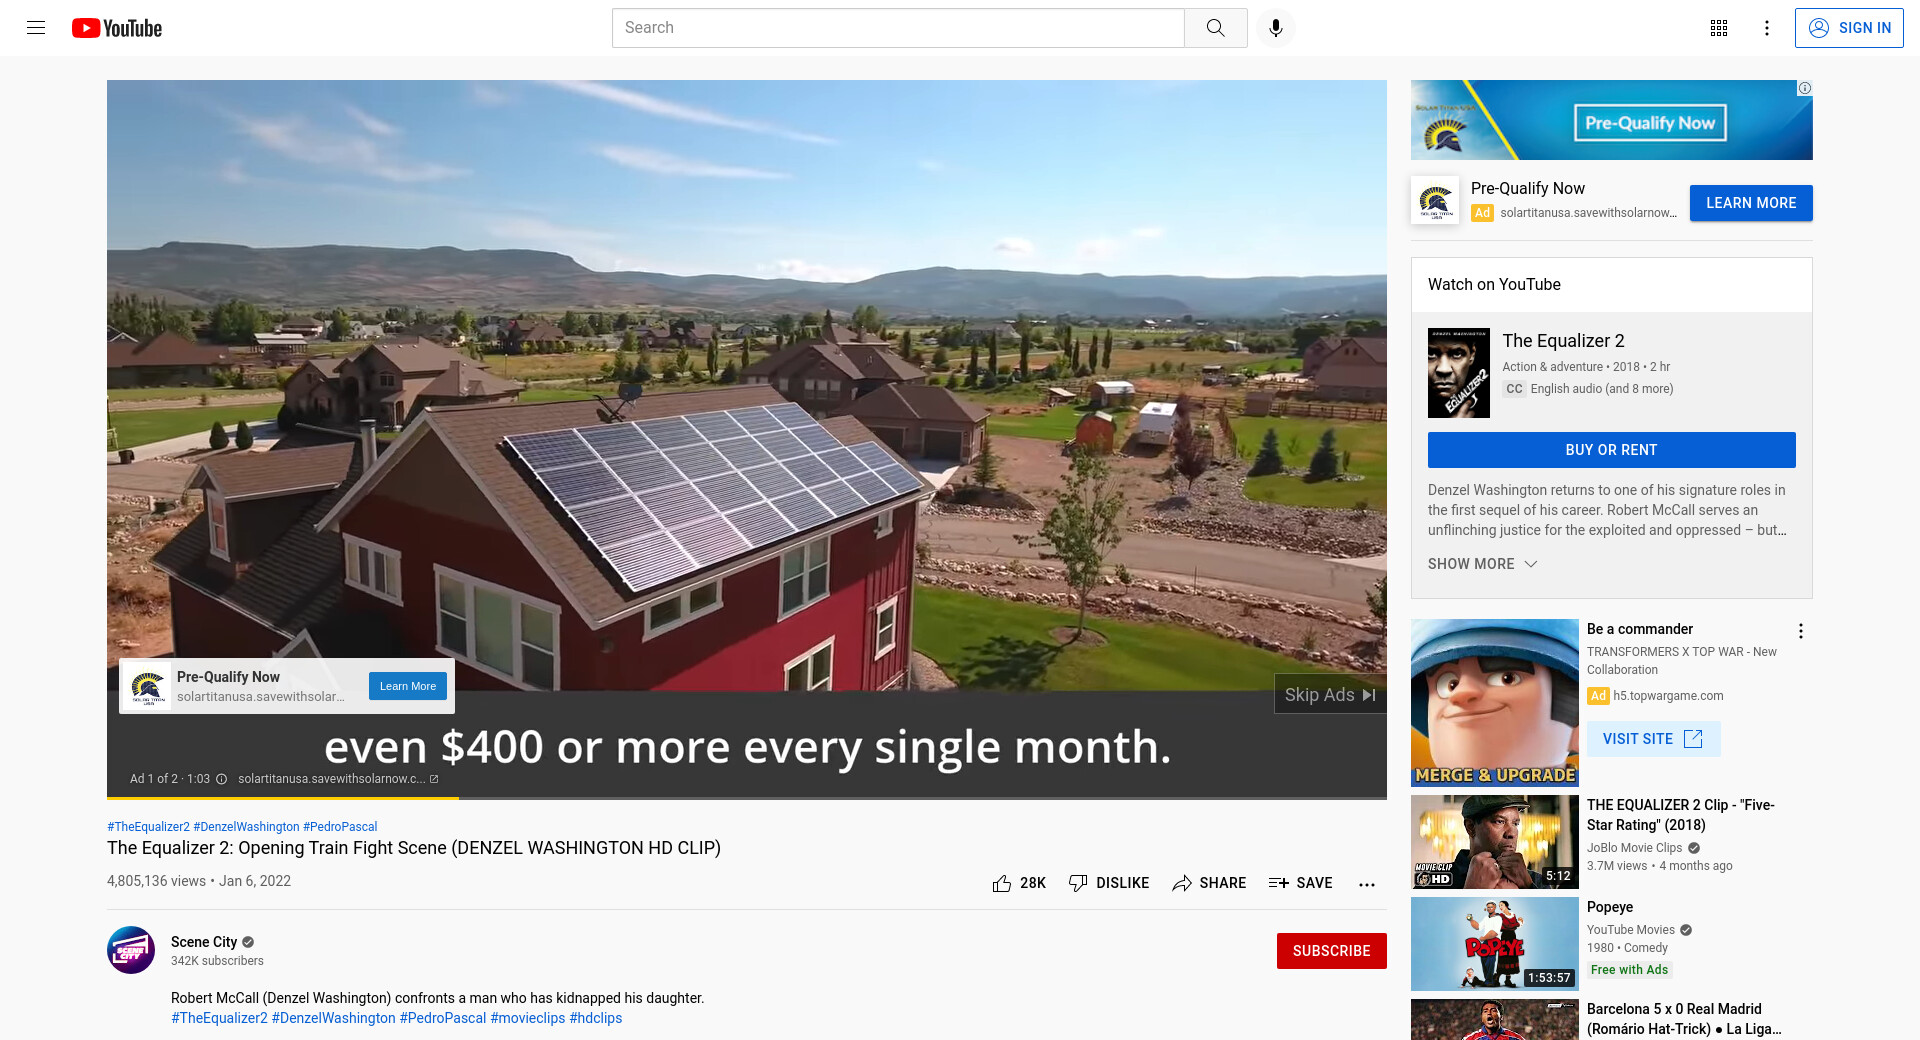The image size is (1920, 1040).
Task: Click Buy or Rent button
Action: [x=1611, y=450]
